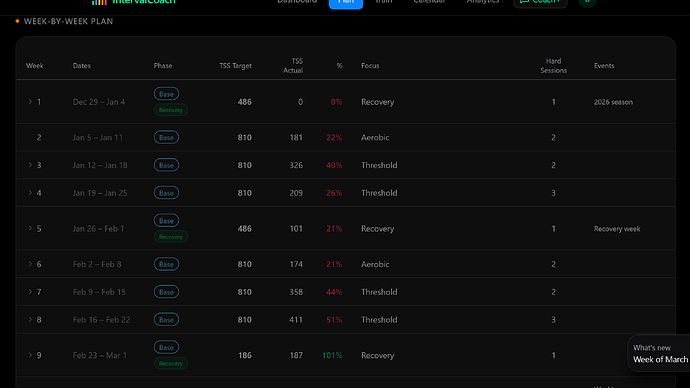
Task: Click the week 2 number cell
Action: [x=39, y=137]
